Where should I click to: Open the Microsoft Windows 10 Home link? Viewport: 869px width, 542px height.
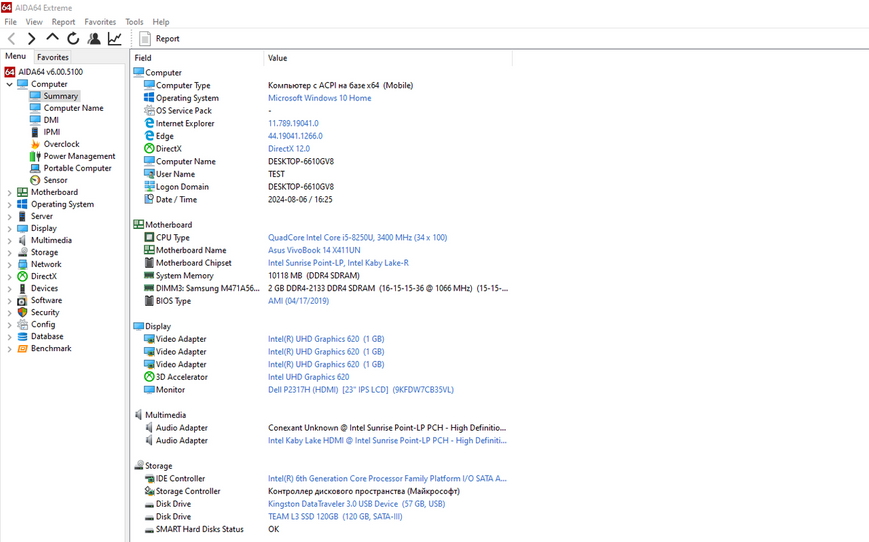point(320,98)
